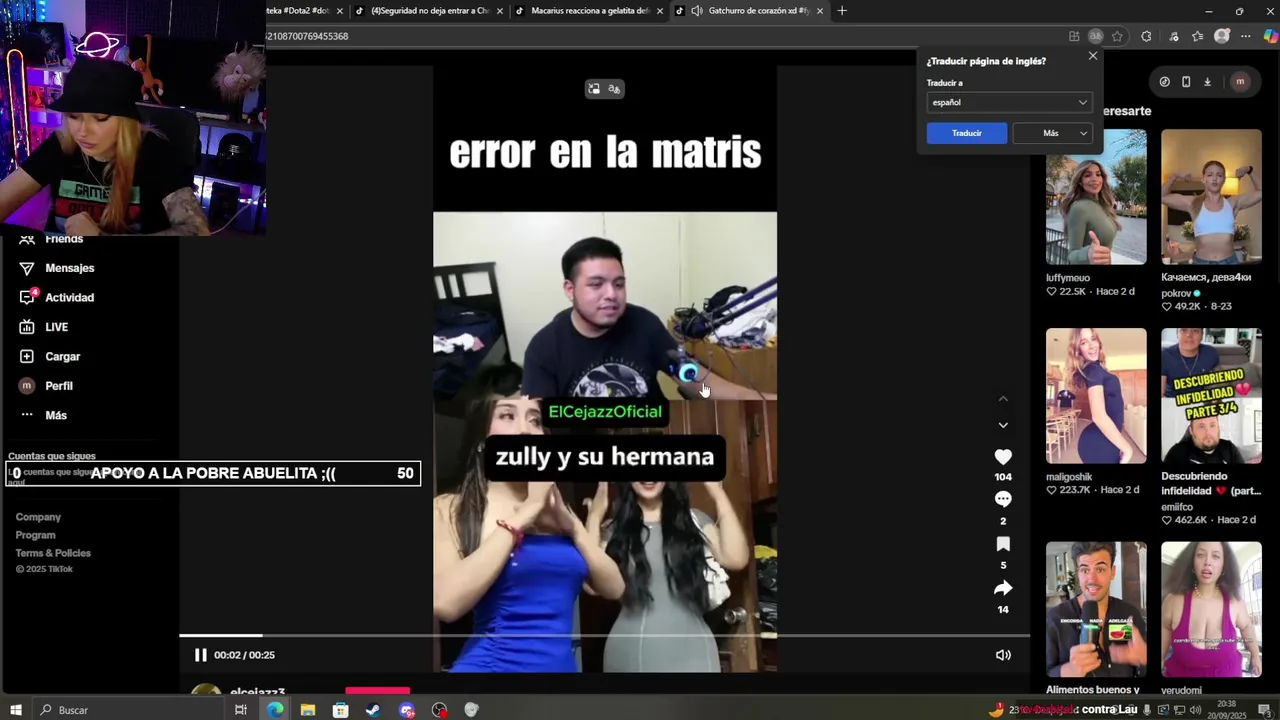The height and width of the screenshot is (720, 1280).
Task: Go to next video with down chevron
Action: (x=1003, y=425)
